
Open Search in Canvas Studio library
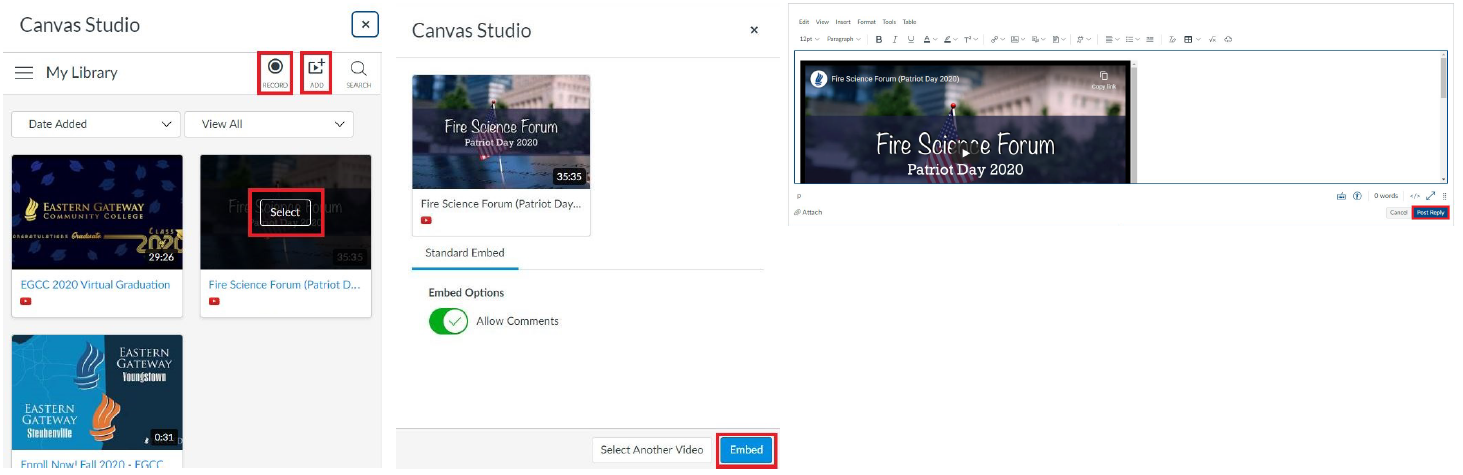[358, 71]
